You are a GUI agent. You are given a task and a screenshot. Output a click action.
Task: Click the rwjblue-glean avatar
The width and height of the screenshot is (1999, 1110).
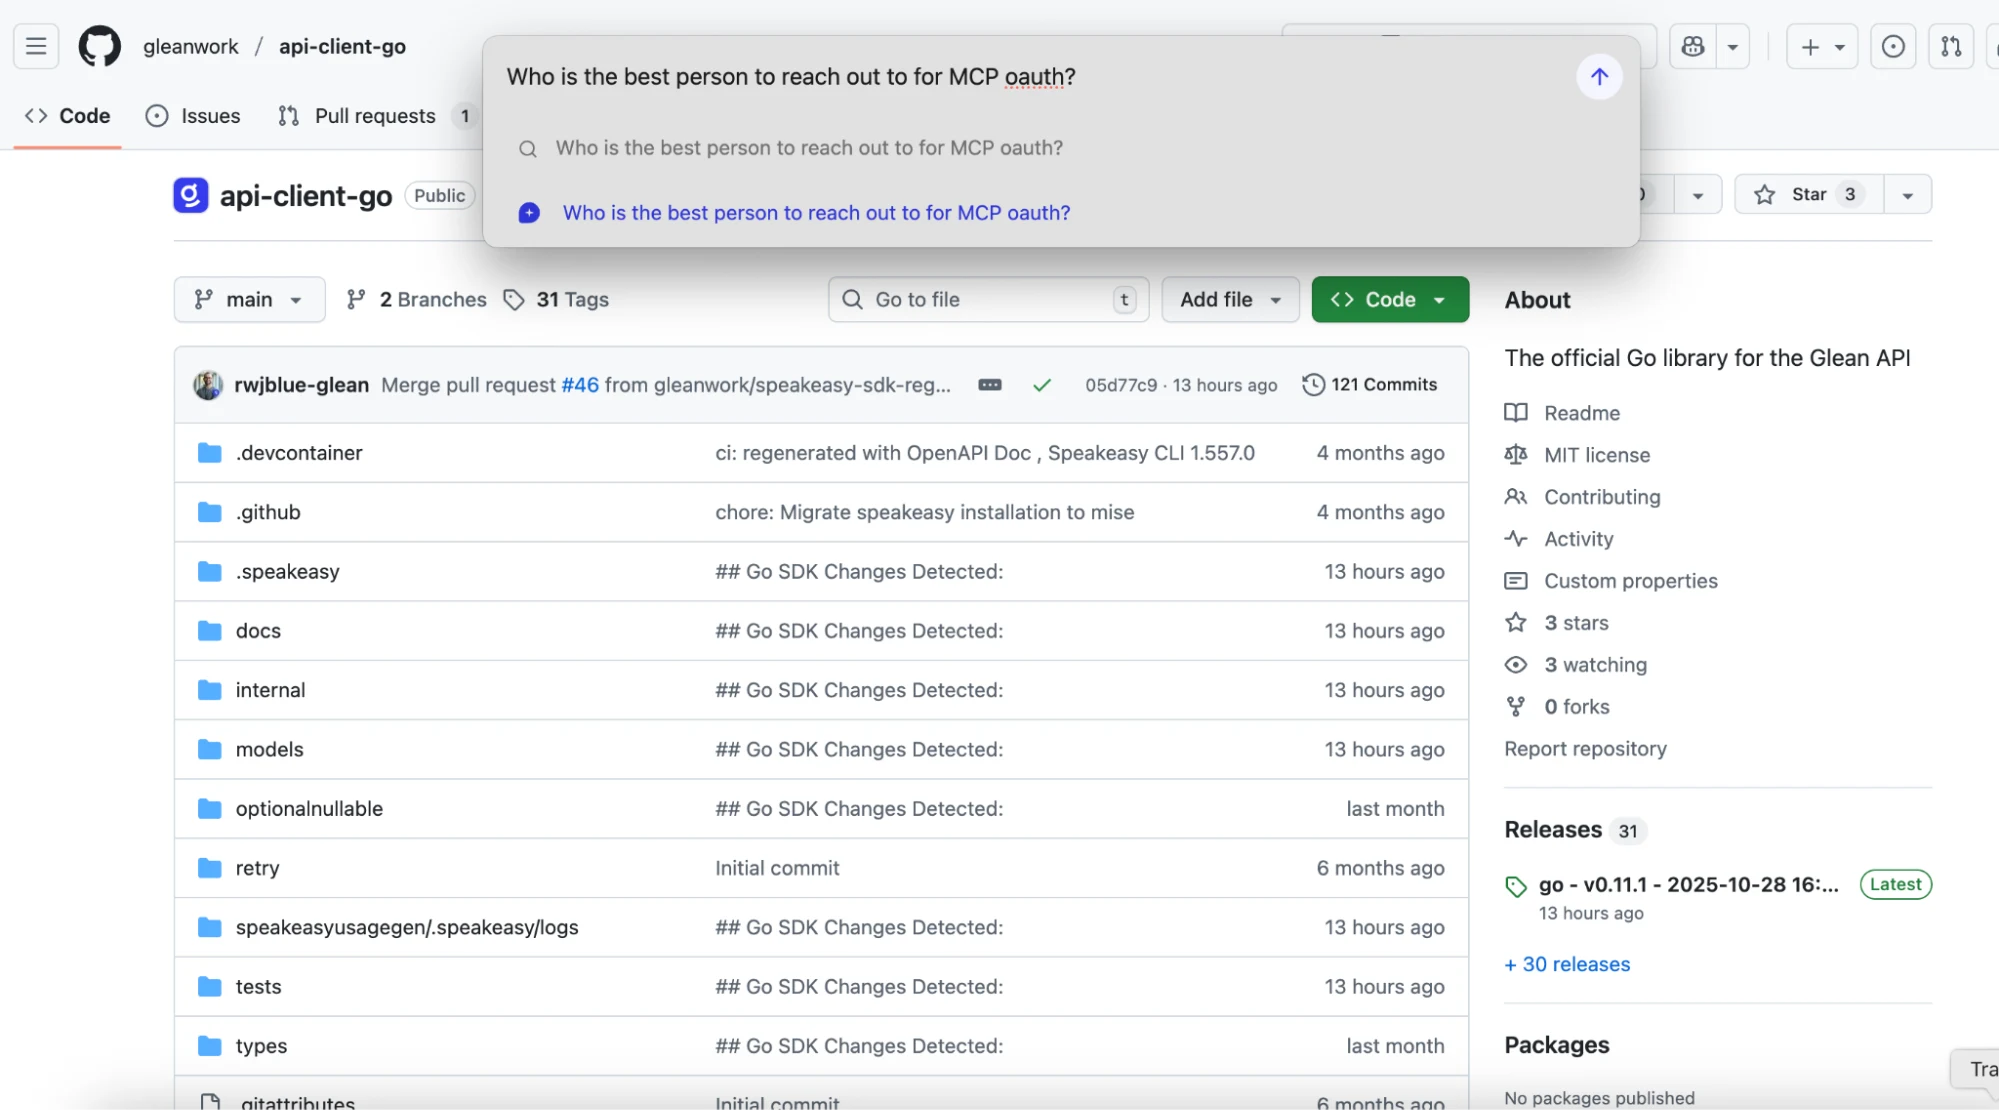pos(208,385)
